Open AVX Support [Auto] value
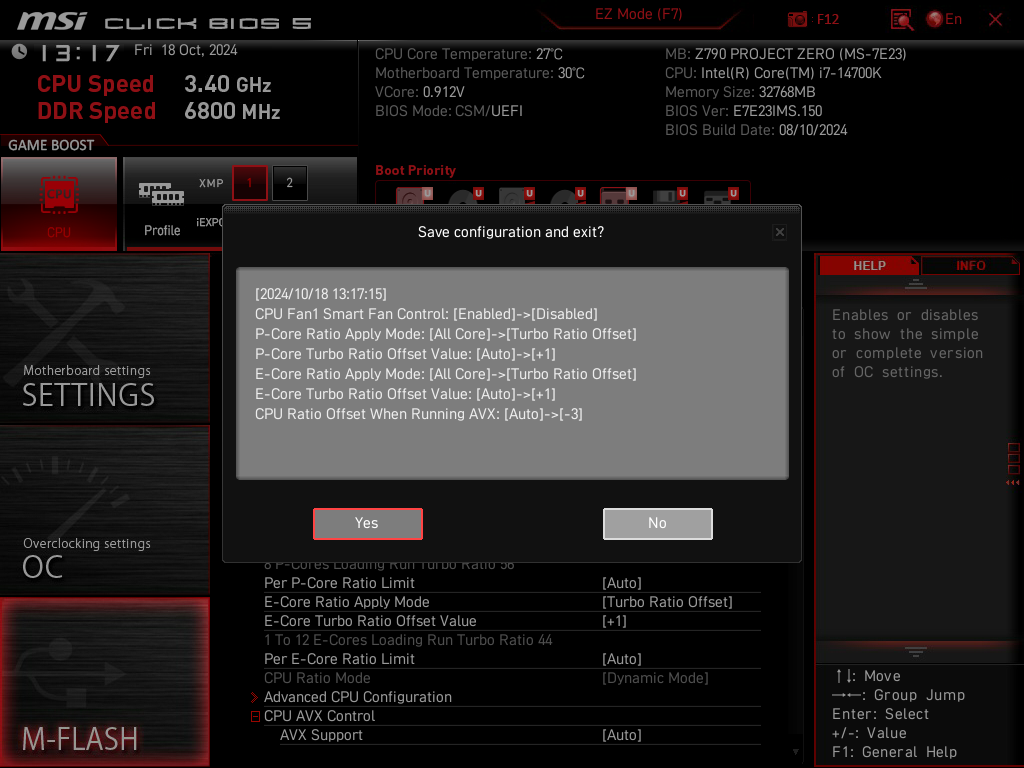The width and height of the screenshot is (1024, 768). tap(622, 735)
